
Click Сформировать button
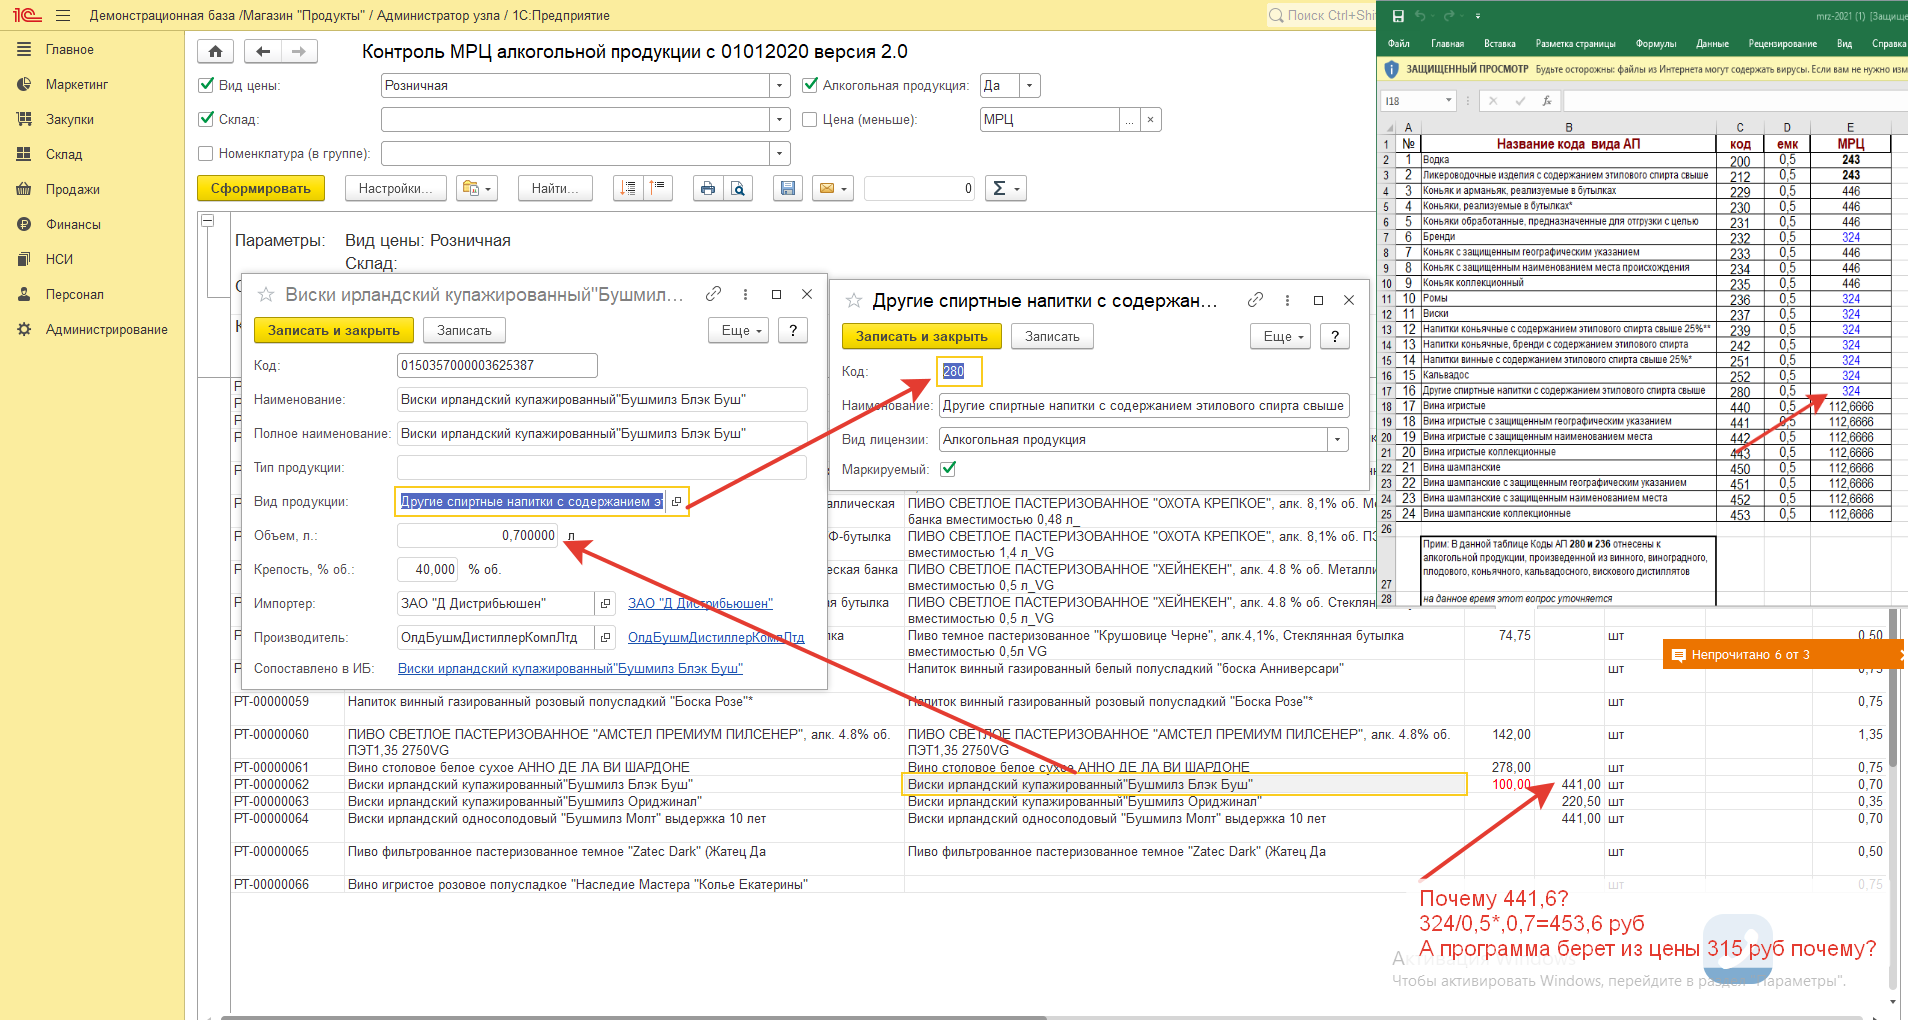[x=261, y=188]
